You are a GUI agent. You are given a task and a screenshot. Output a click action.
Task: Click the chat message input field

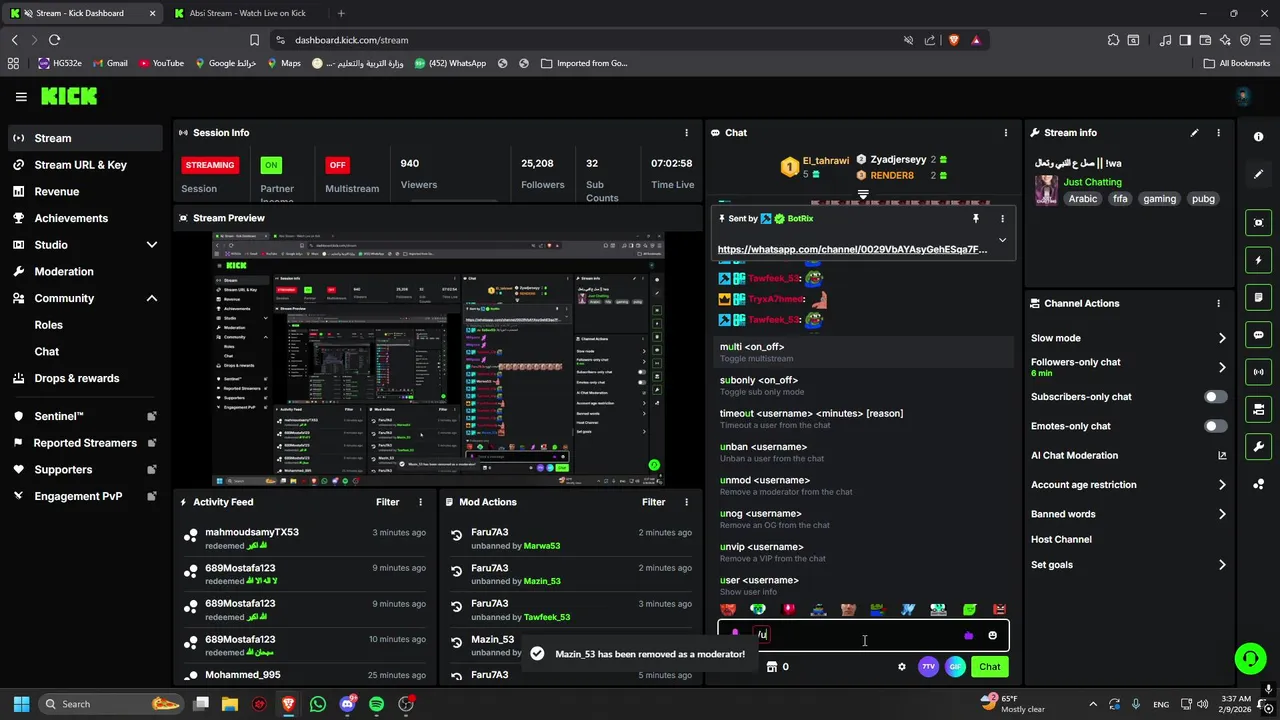pyautogui.click(x=863, y=635)
